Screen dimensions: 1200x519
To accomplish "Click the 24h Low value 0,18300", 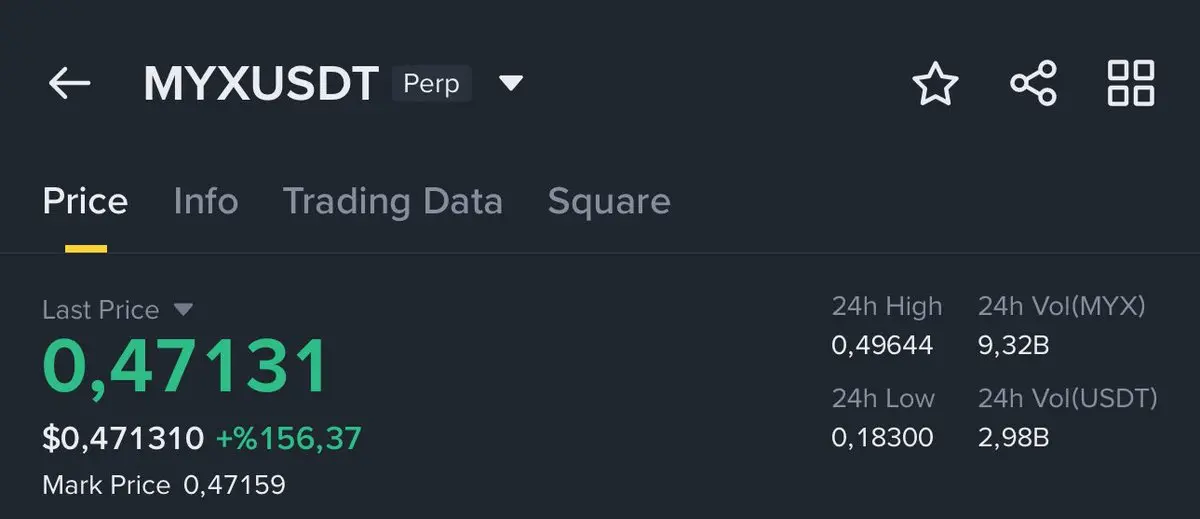I will [882, 437].
